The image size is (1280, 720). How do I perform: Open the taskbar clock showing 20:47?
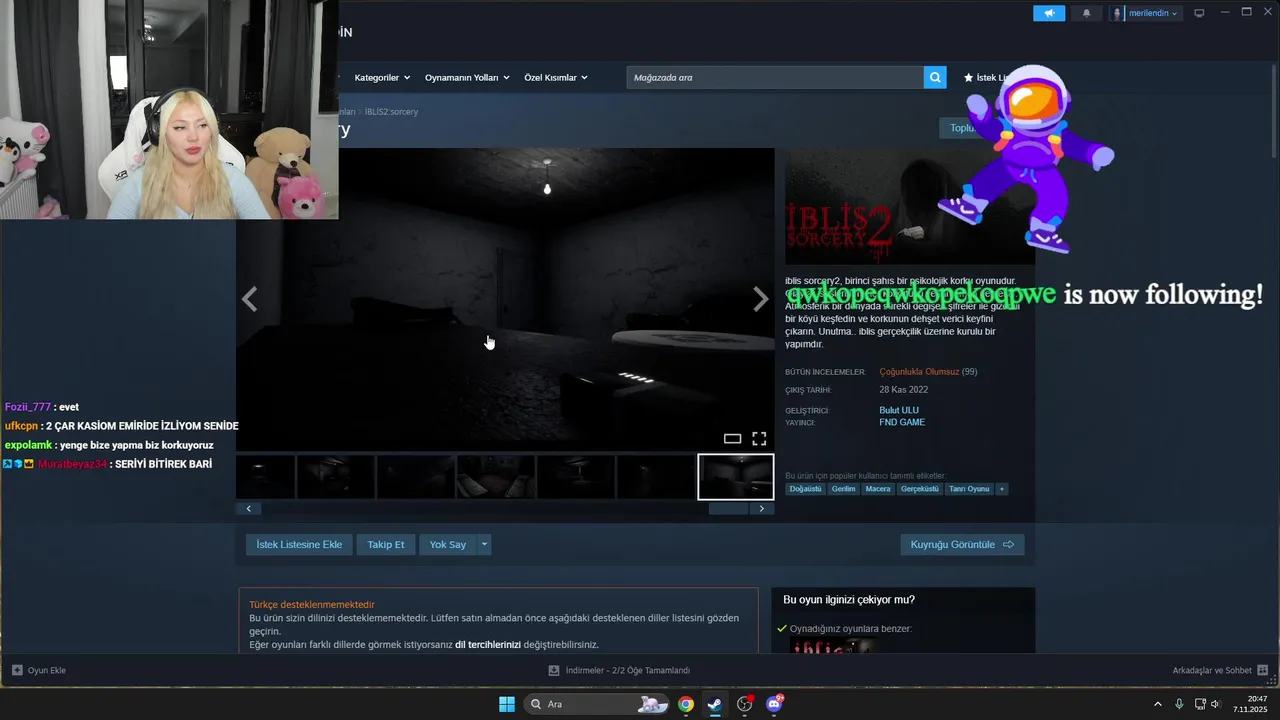click(x=1250, y=704)
